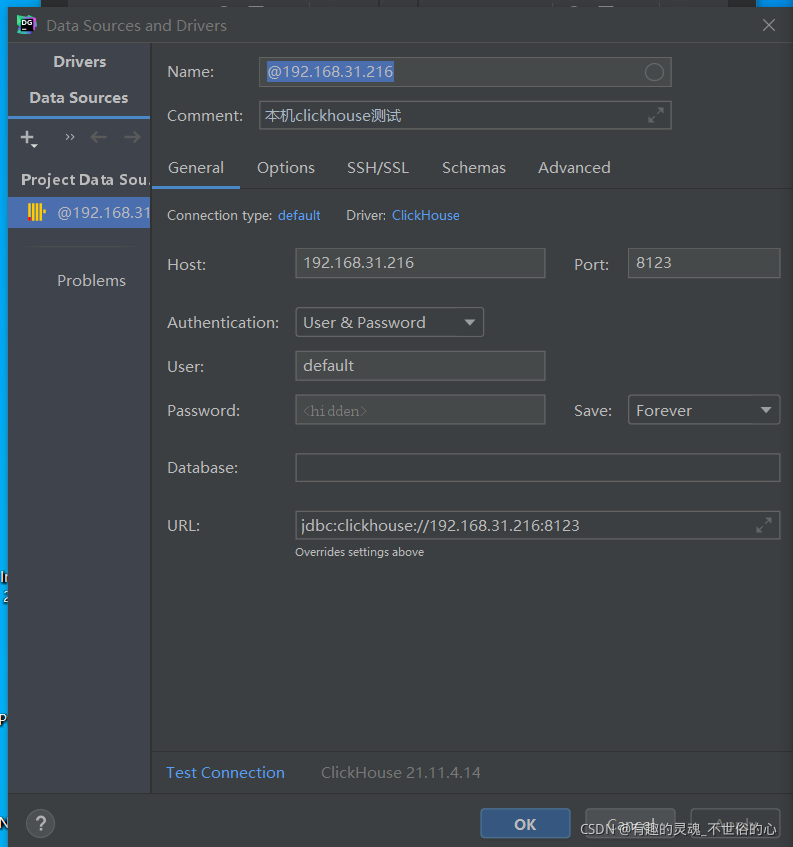Switch to the General tab
Screen dimensions: 793x847
click(x=196, y=168)
